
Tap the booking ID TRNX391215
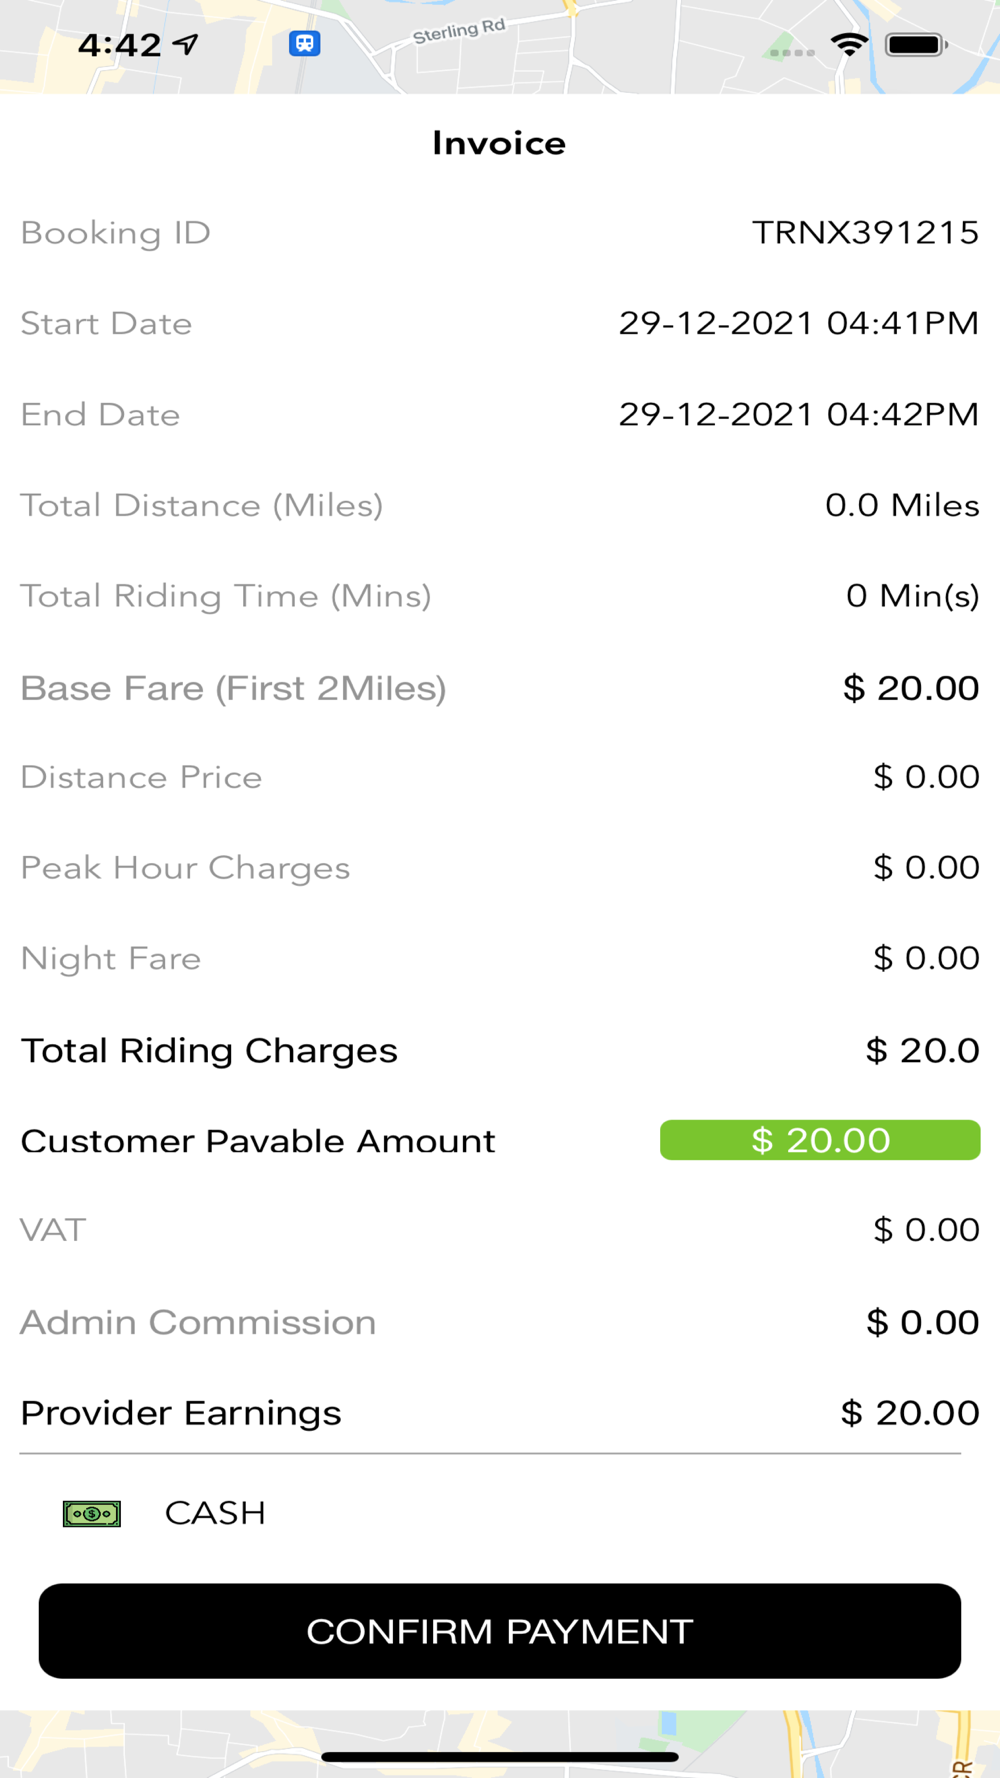click(x=865, y=232)
